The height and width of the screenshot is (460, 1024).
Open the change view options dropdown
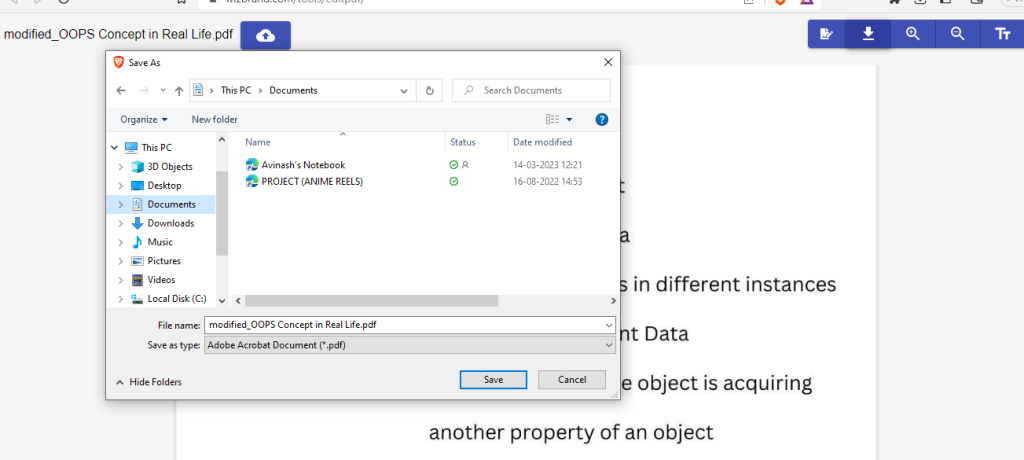(570, 119)
